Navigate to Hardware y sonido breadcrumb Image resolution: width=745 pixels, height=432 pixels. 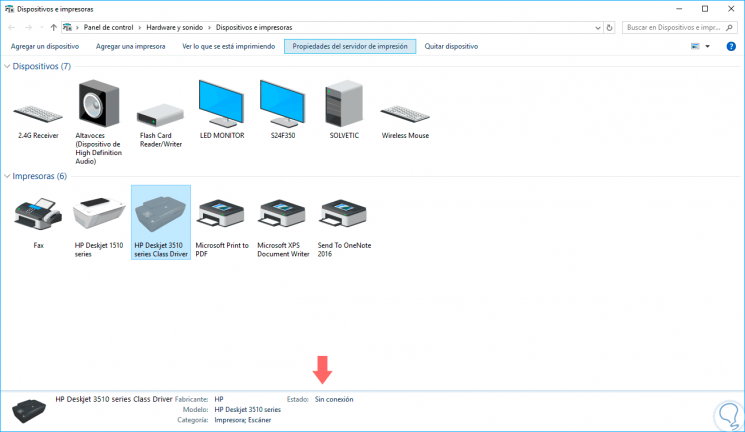[174, 28]
